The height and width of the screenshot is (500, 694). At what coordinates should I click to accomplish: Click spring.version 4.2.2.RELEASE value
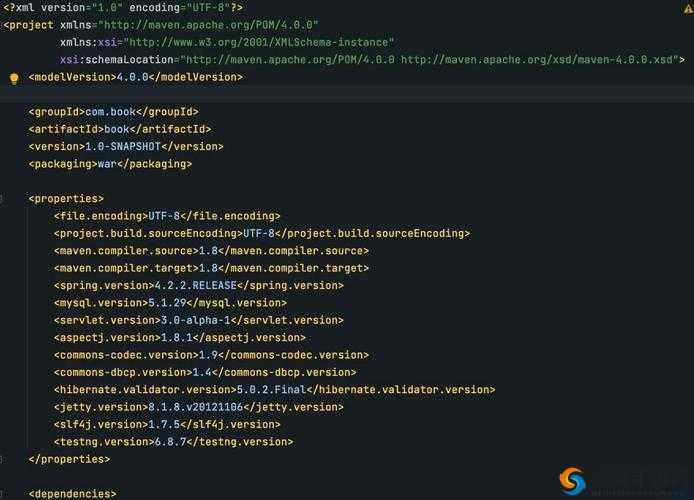pos(195,285)
